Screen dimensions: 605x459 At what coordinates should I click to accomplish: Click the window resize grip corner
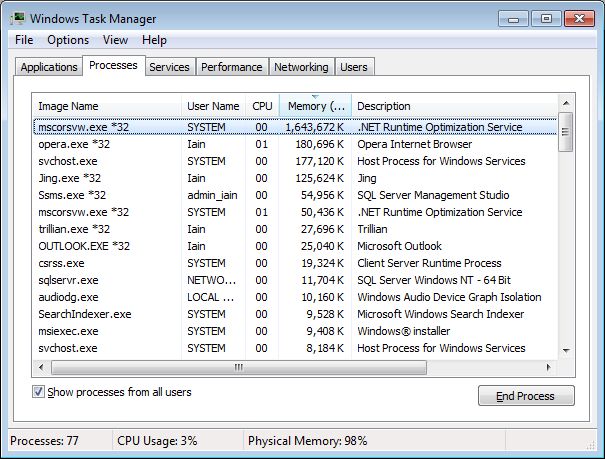tap(591, 446)
